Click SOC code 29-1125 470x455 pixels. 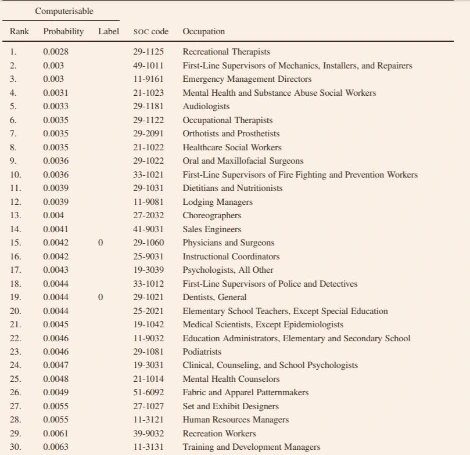(148, 52)
